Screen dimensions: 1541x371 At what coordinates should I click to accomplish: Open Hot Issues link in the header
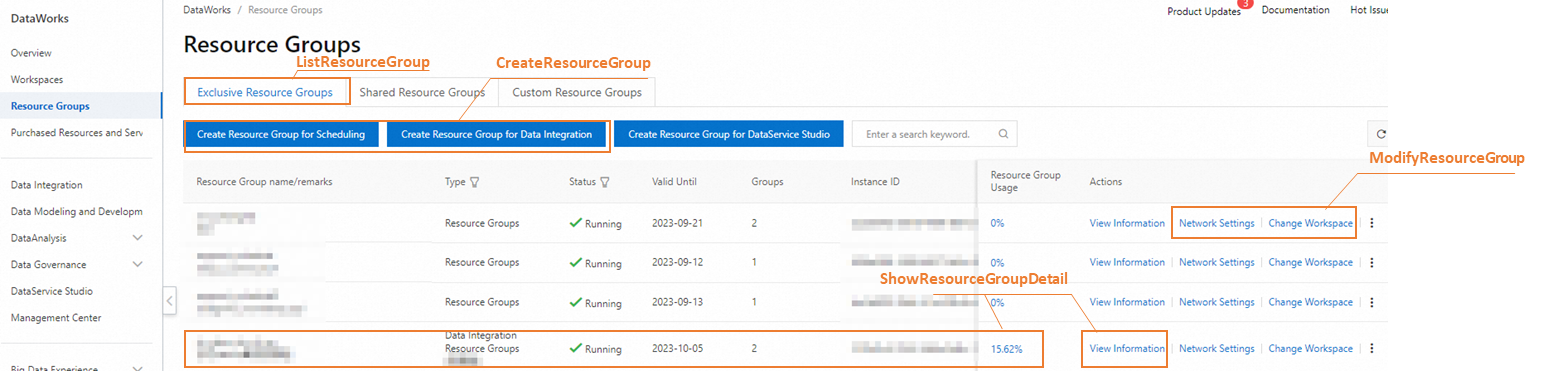coord(1370,10)
